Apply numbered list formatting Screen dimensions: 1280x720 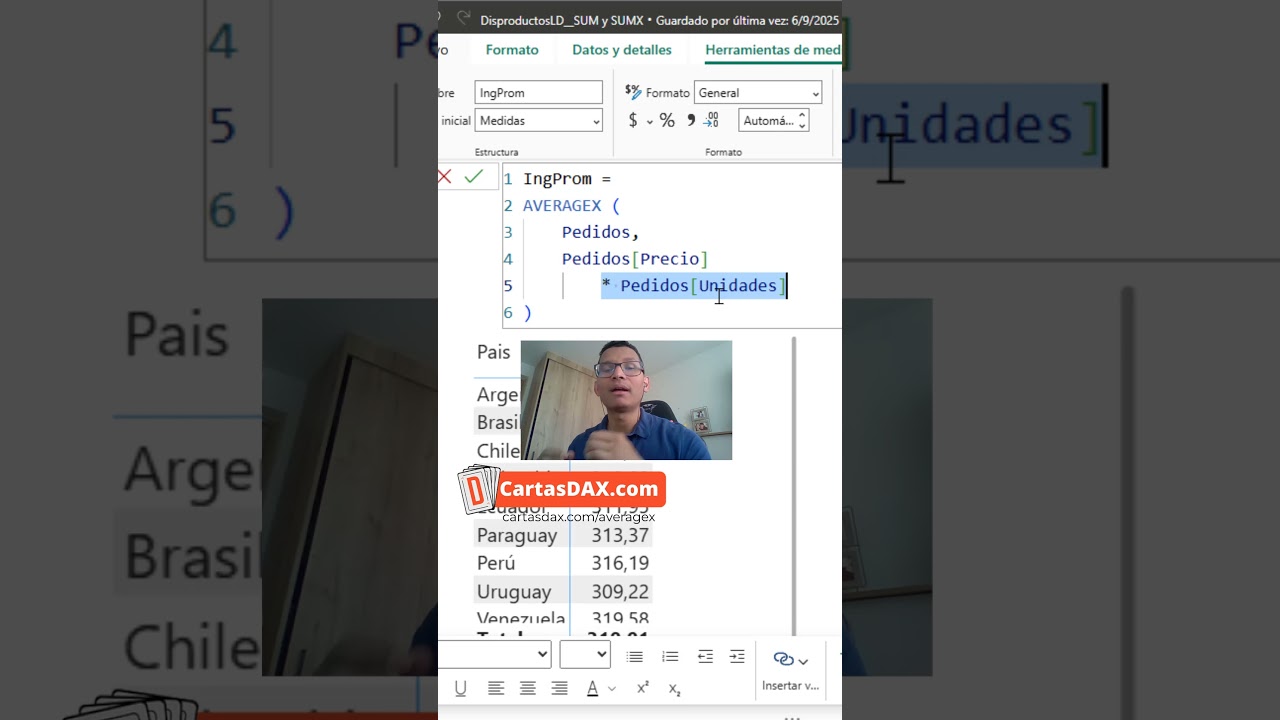point(670,656)
